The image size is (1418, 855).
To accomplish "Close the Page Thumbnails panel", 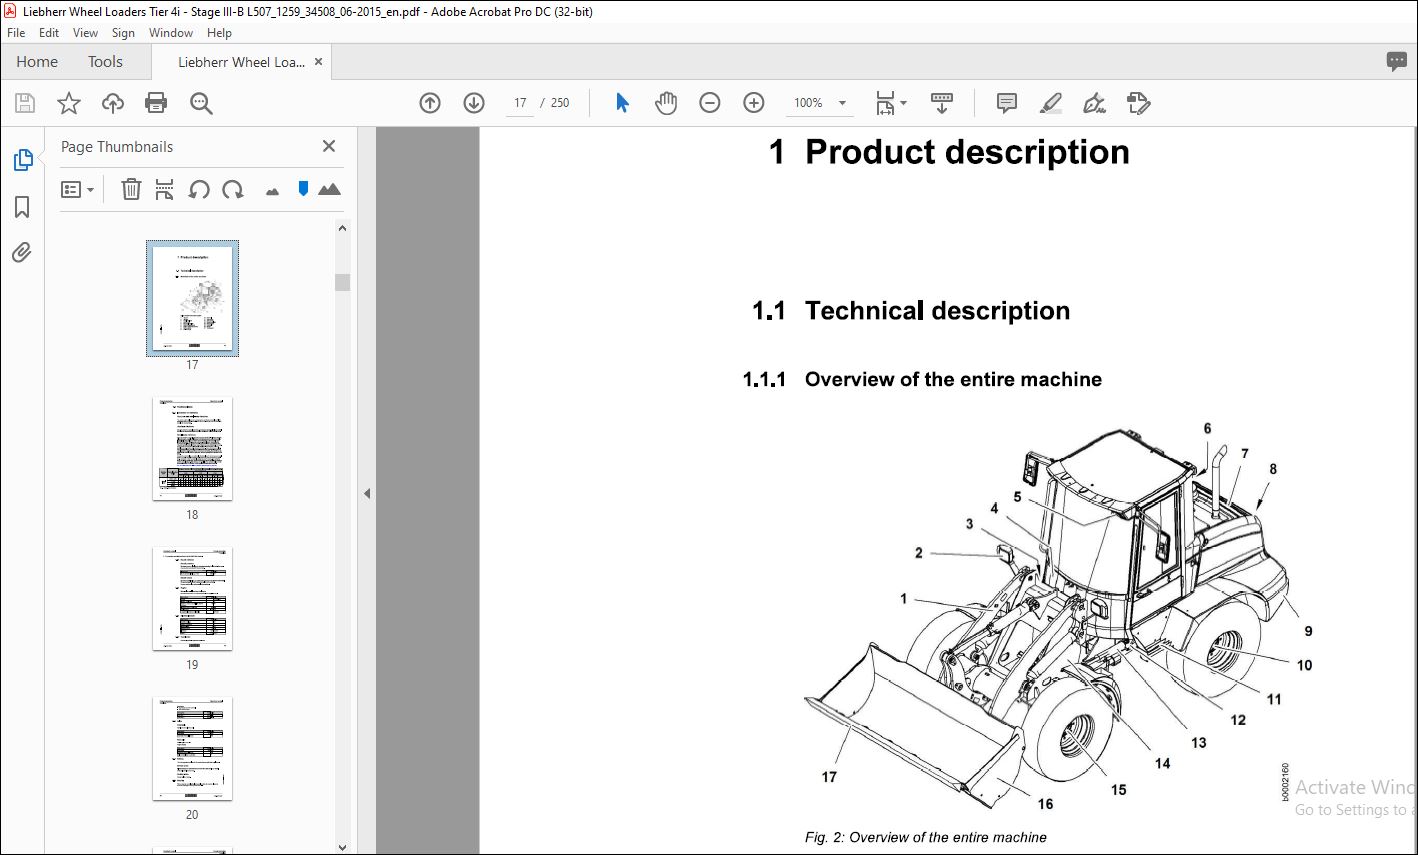I will tap(329, 146).
